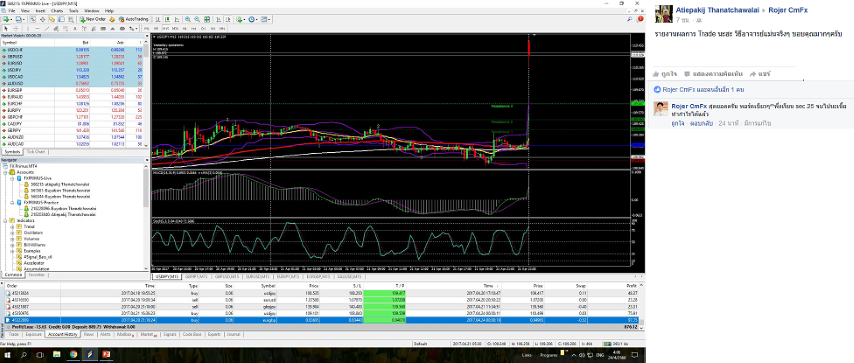Open the arrows tool dropdown
The height and width of the screenshot is (363, 854).
tap(132, 28)
